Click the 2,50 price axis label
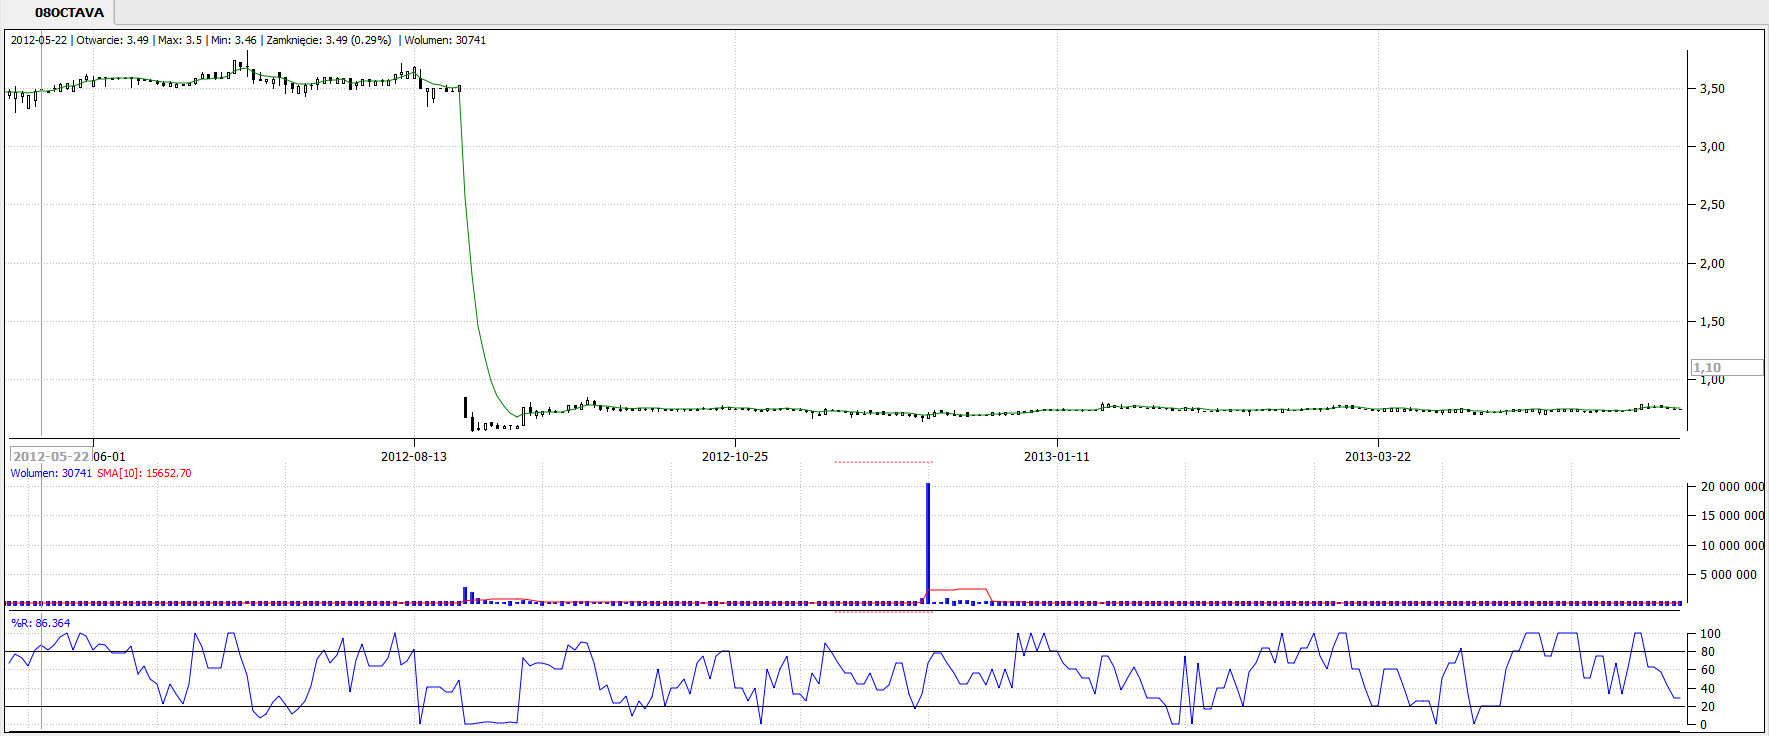Image resolution: width=1769 pixels, height=736 pixels. 1712,205
